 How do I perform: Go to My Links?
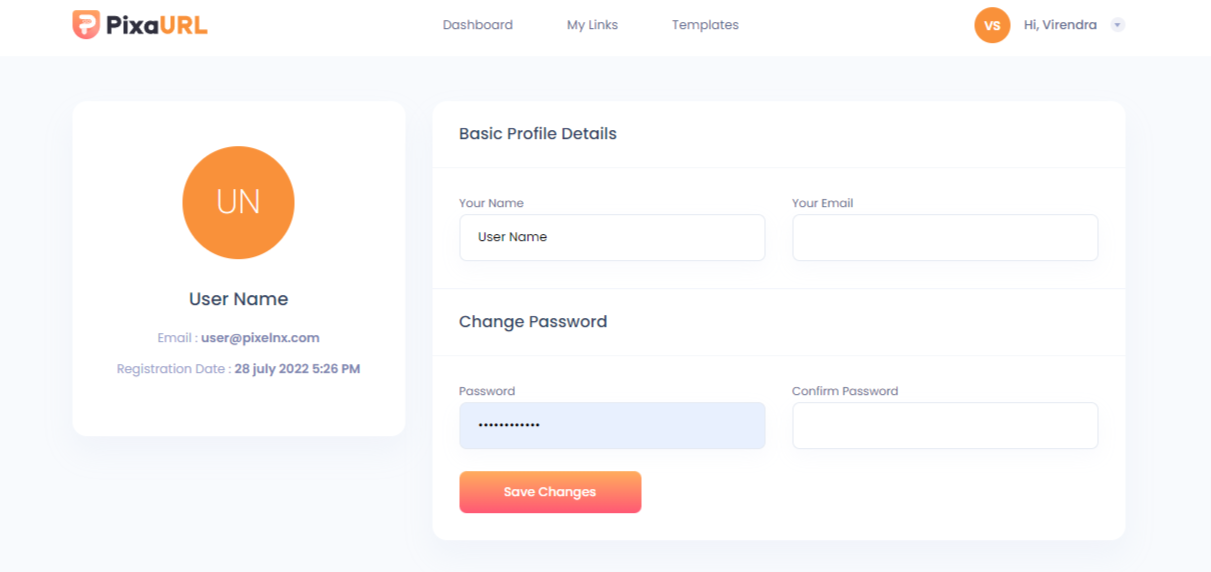coord(592,25)
